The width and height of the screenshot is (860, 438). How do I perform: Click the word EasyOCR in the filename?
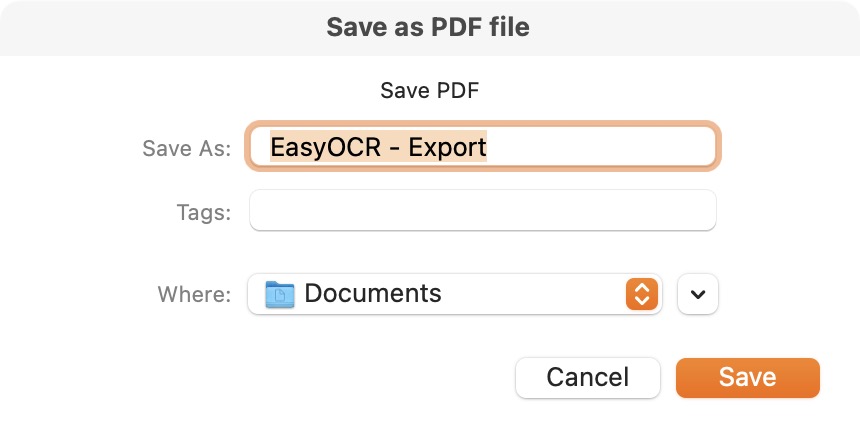pyautogui.click(x=325, y=146)
